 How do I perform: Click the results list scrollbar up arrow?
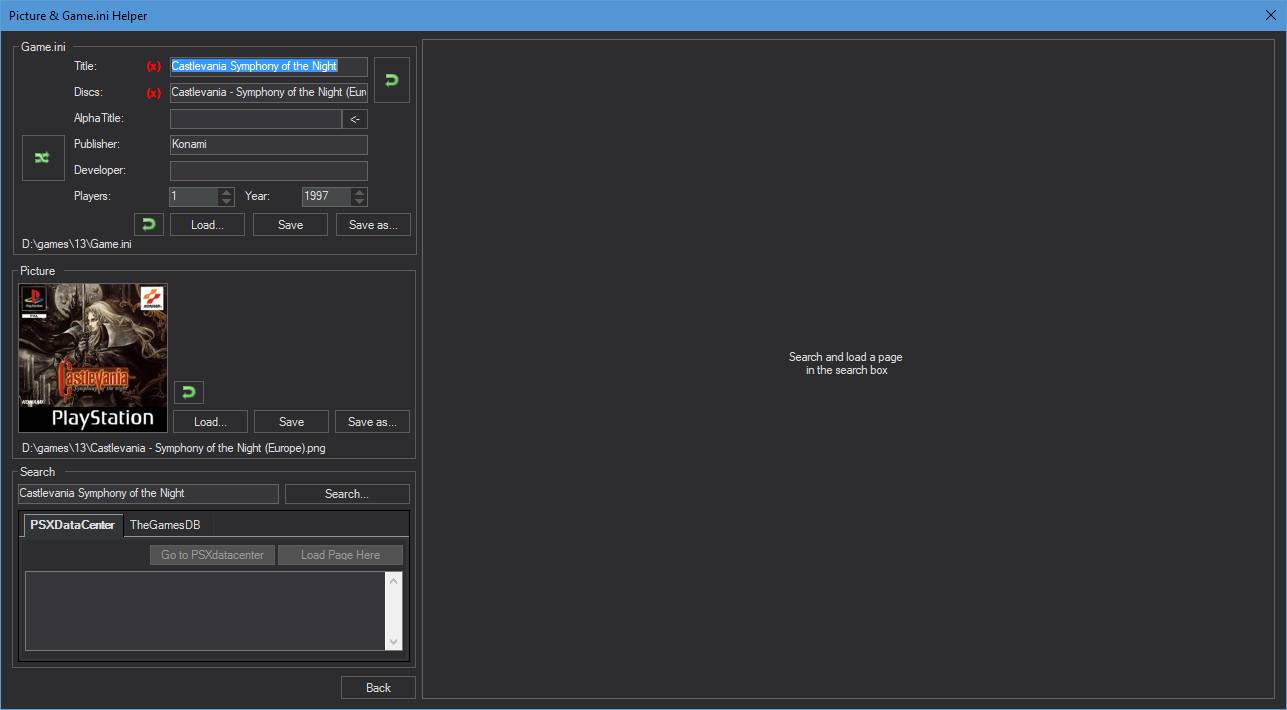click(394, 580)
